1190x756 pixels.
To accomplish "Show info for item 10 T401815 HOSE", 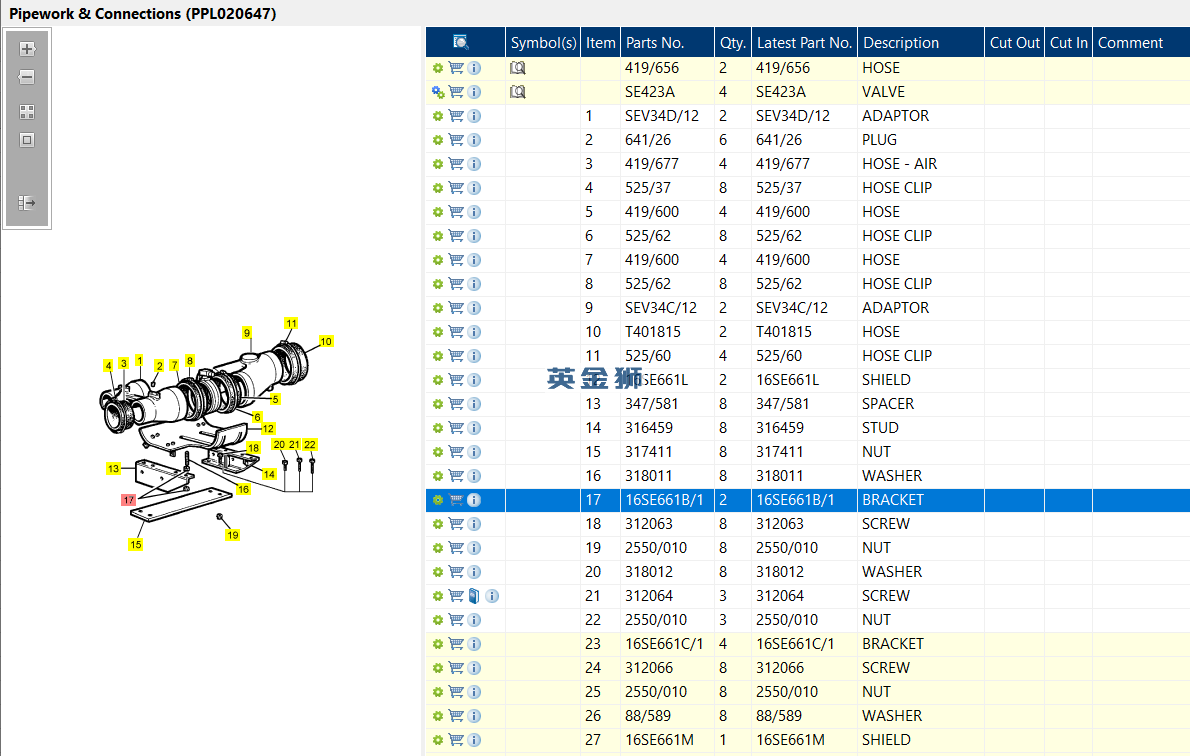I will (x=474, y=332).
